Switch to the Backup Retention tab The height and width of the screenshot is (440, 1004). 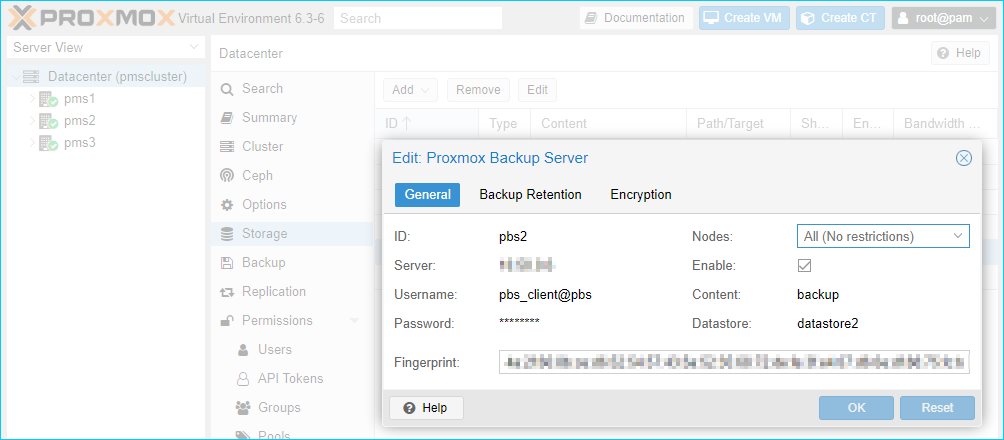pyautogui.click(x=530, y=195)
